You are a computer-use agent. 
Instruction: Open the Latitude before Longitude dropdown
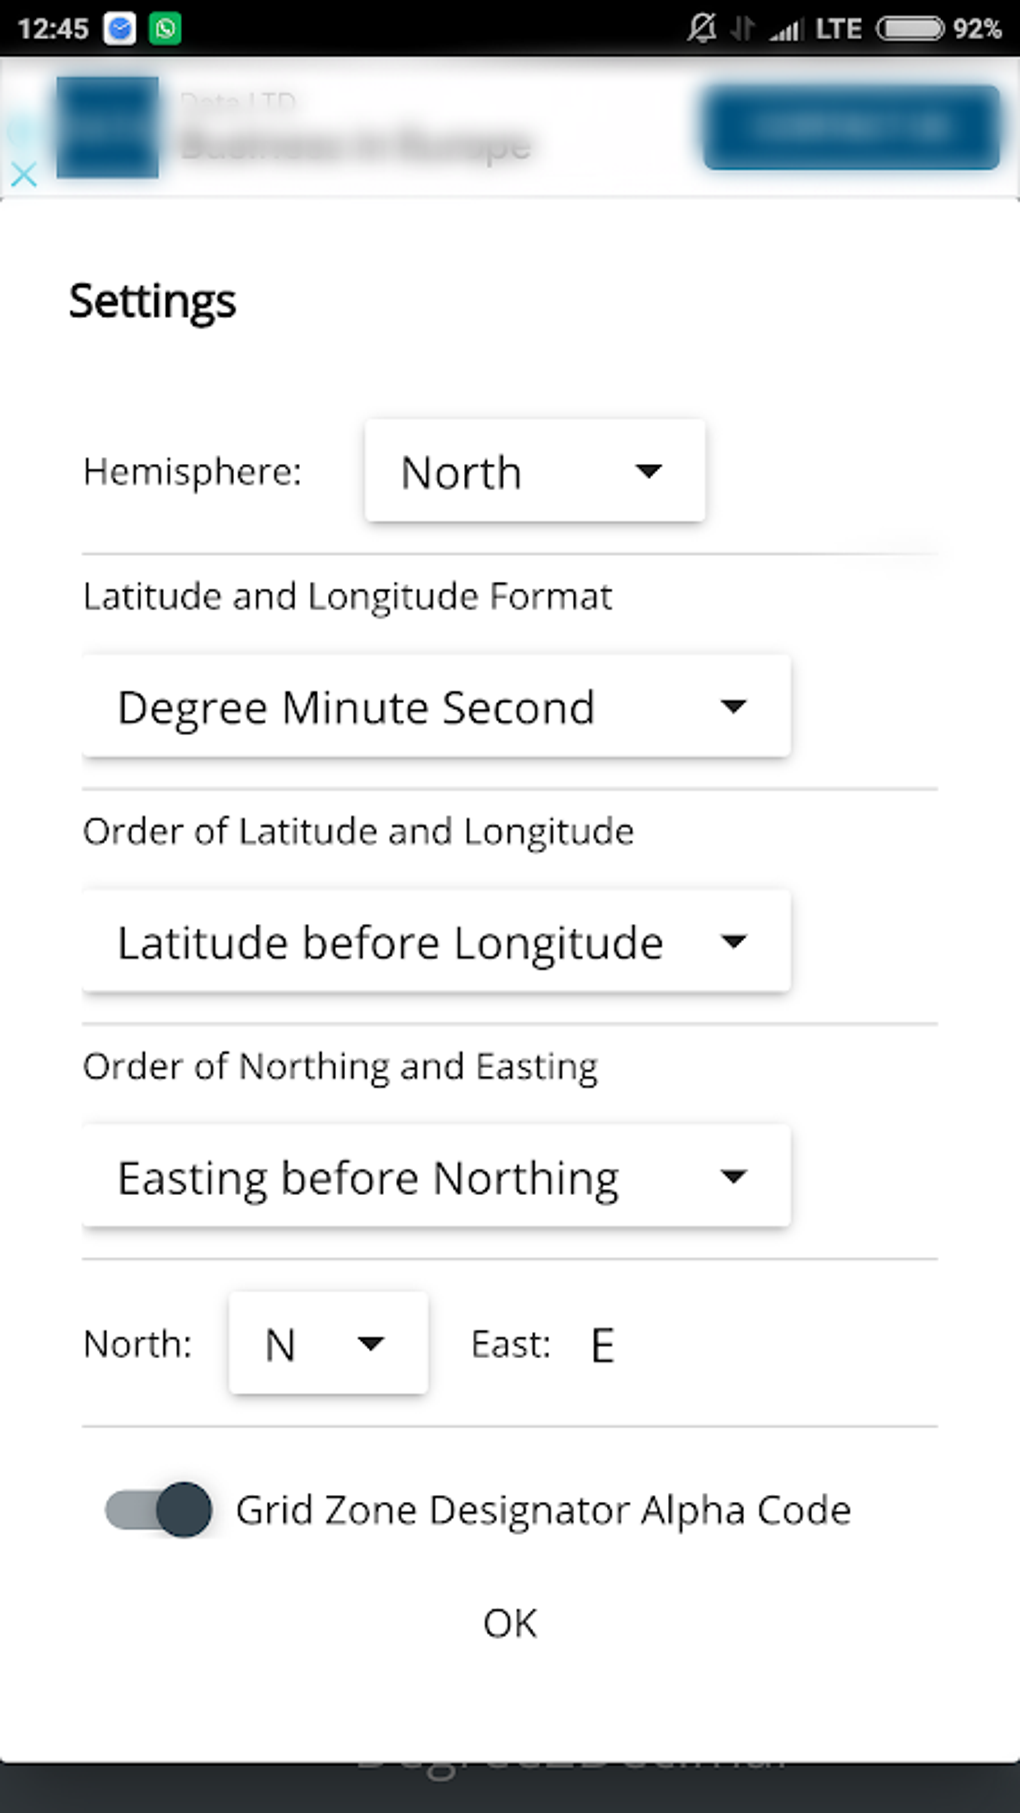436,941
